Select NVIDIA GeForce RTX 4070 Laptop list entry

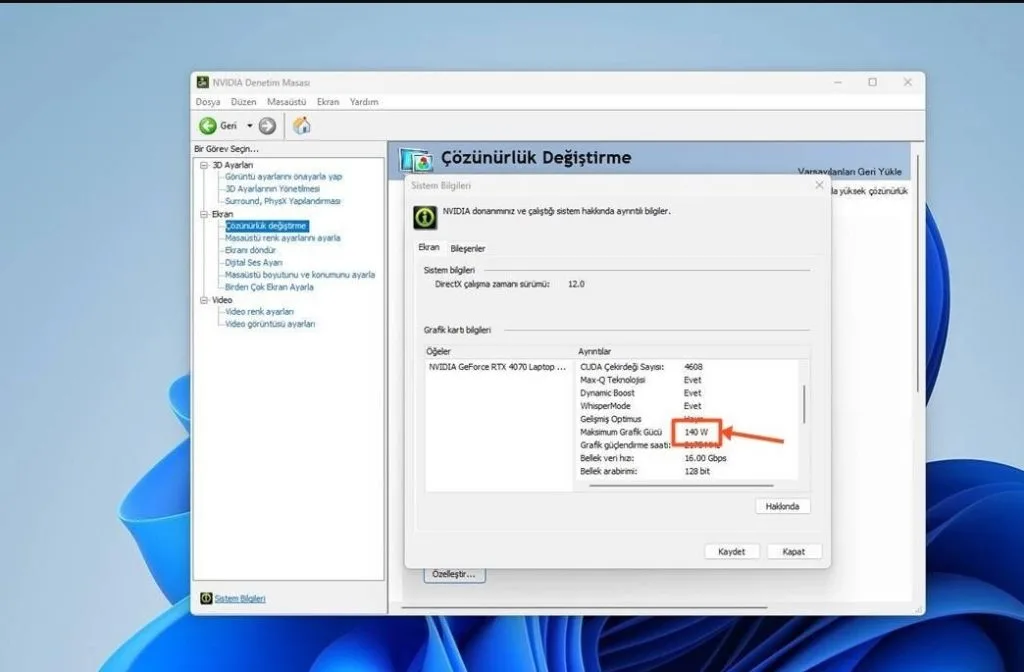(x=497, y=367)
